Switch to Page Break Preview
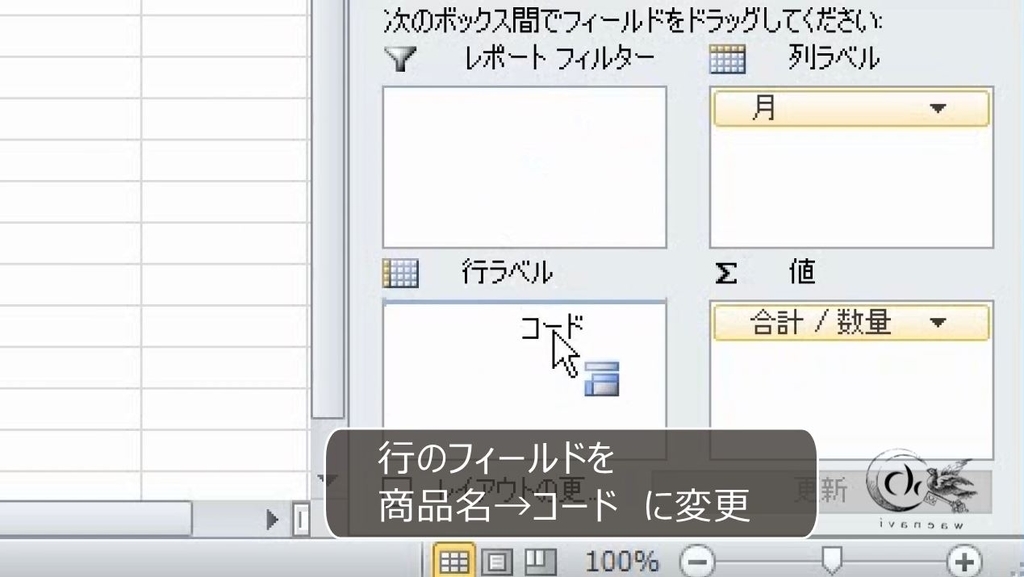Viewport: 1024px width, 577px height. click(541, 561)
